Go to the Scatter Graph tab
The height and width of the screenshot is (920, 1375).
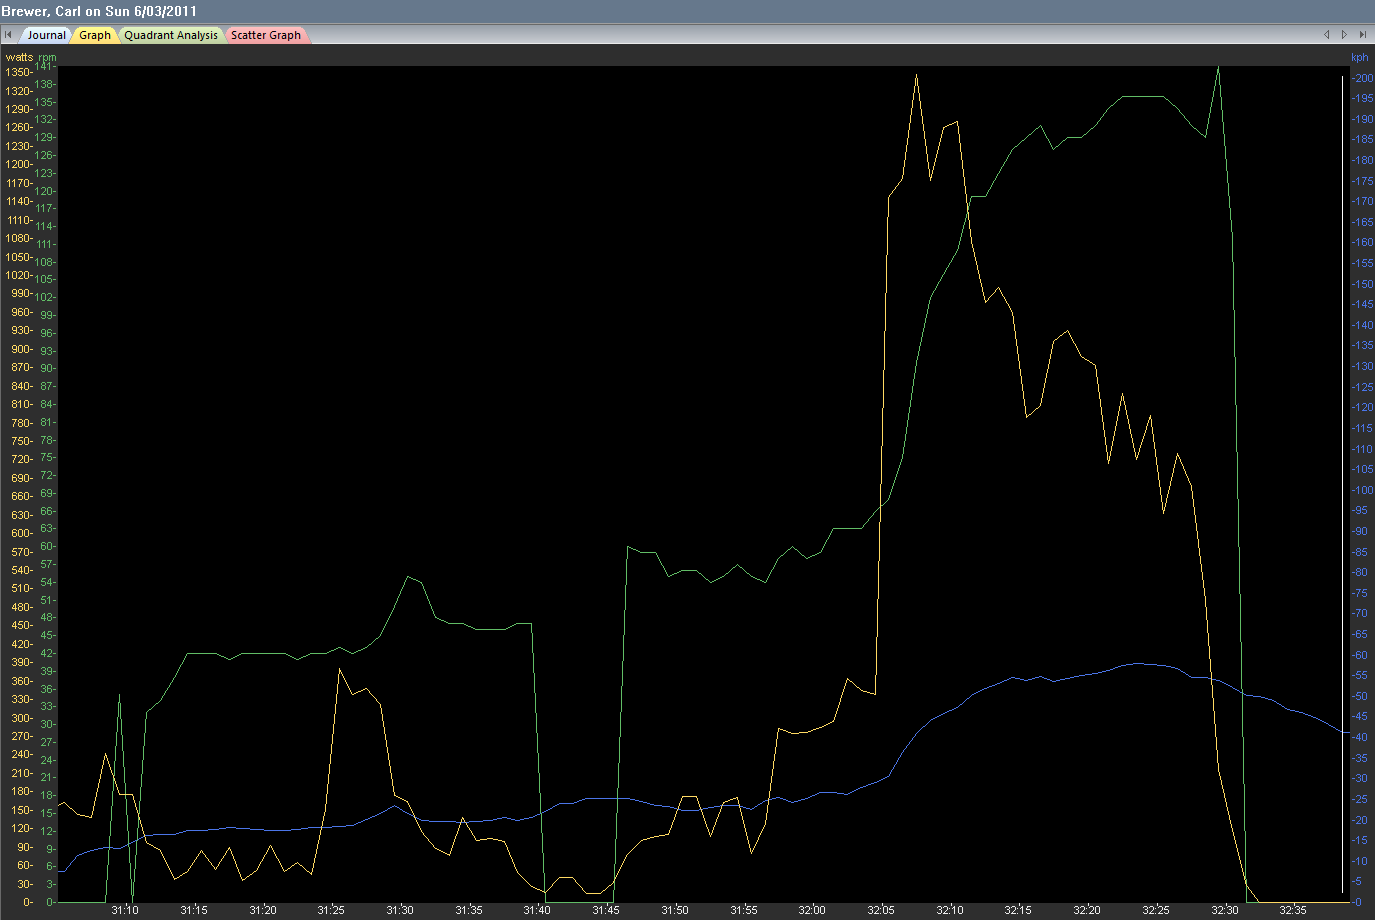(266, 35)
